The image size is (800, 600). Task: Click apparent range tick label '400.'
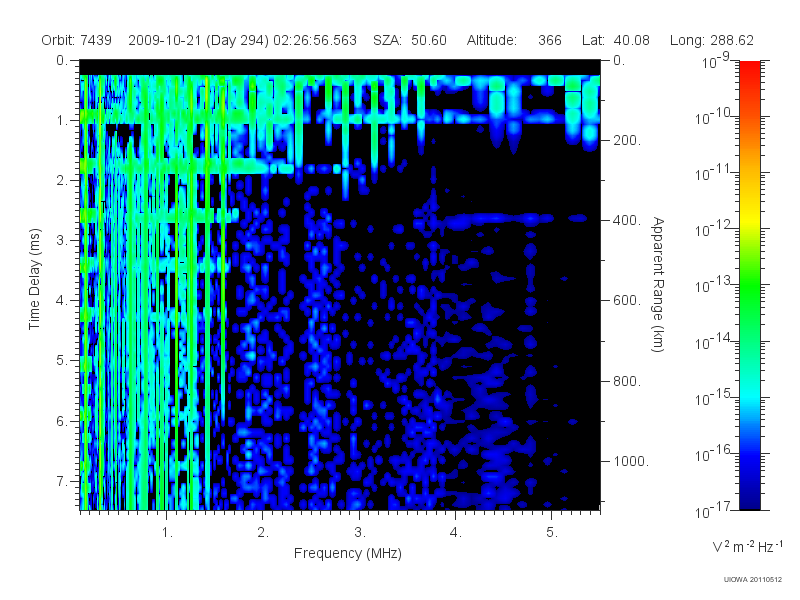[x=627, y=220]
